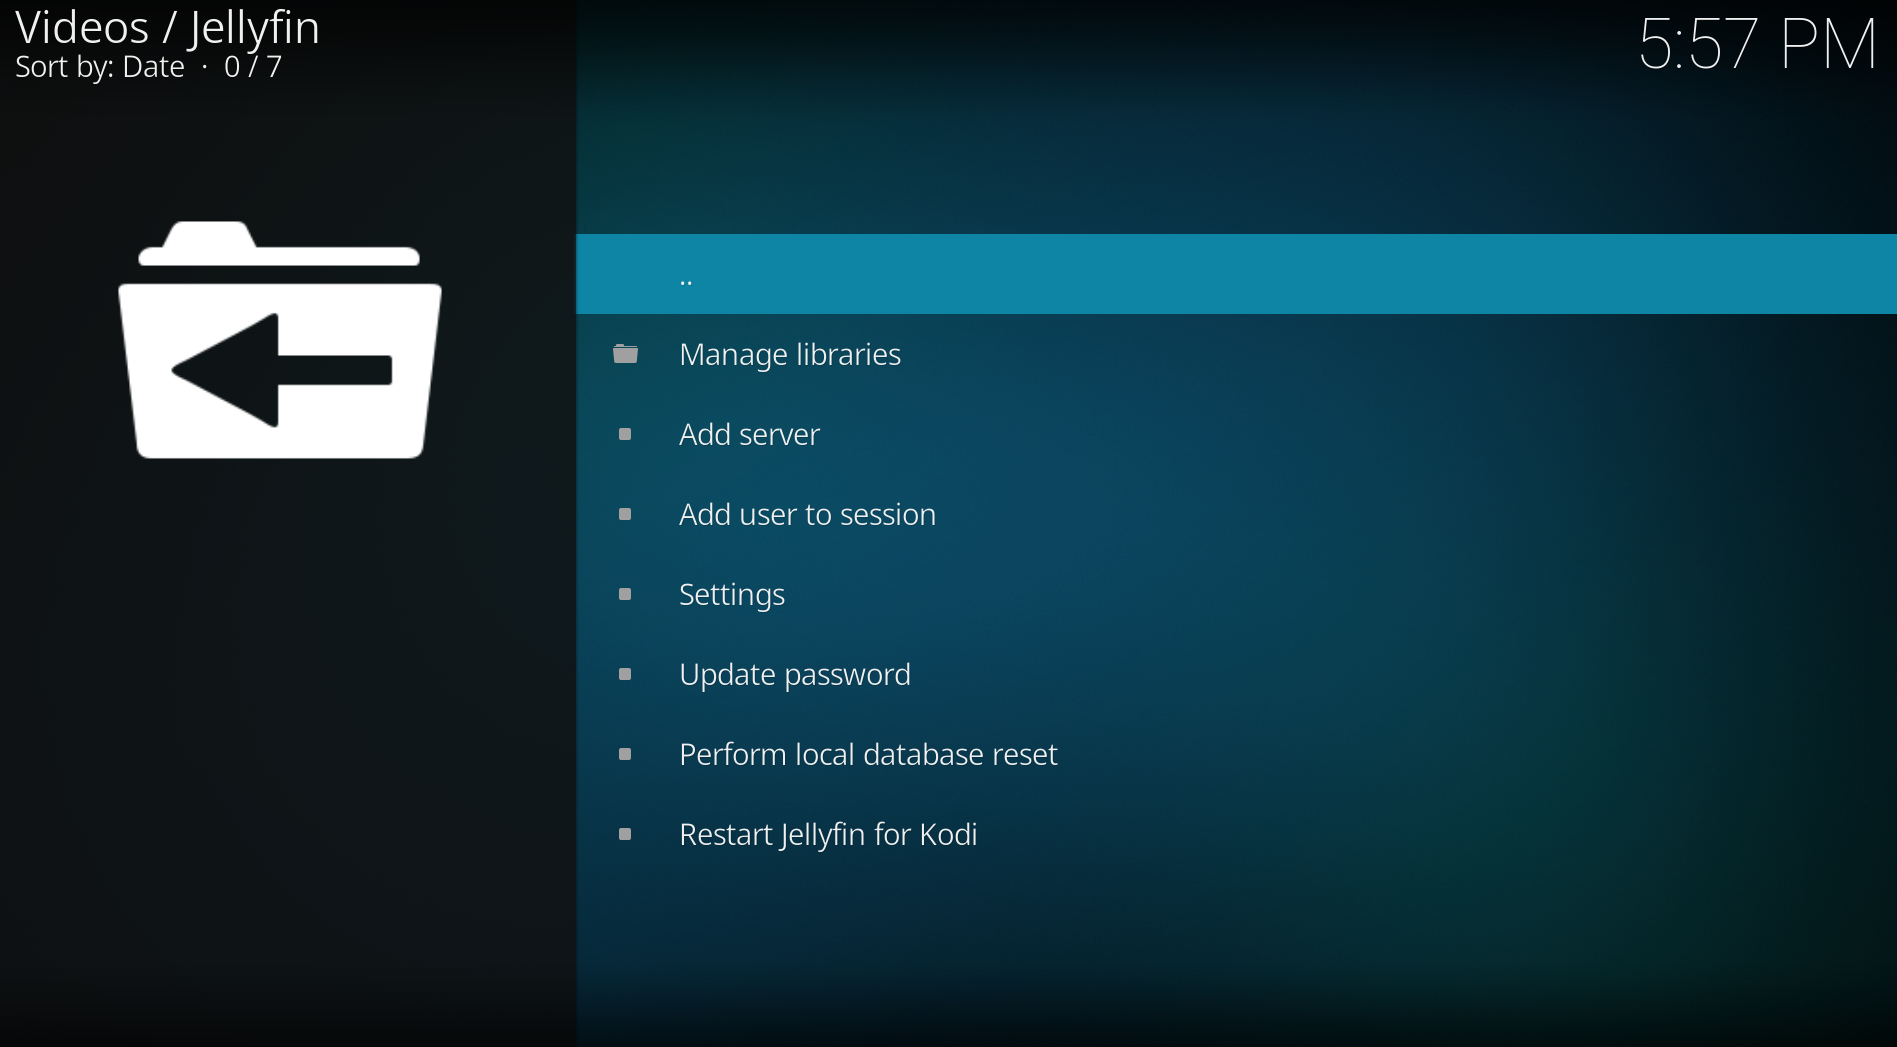Select Add user to session
Screen dimensions: 1897x1047
(807, 514)
